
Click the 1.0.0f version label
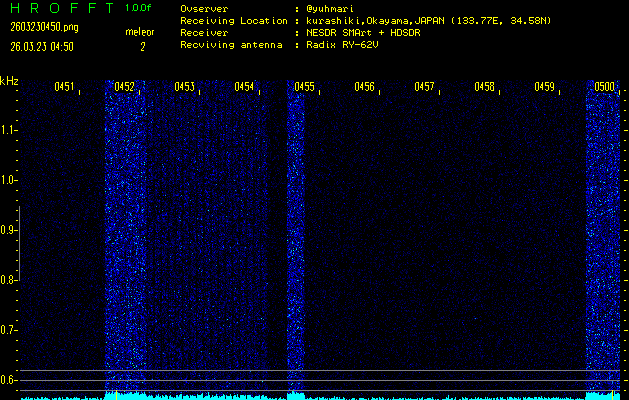point(139,8)
